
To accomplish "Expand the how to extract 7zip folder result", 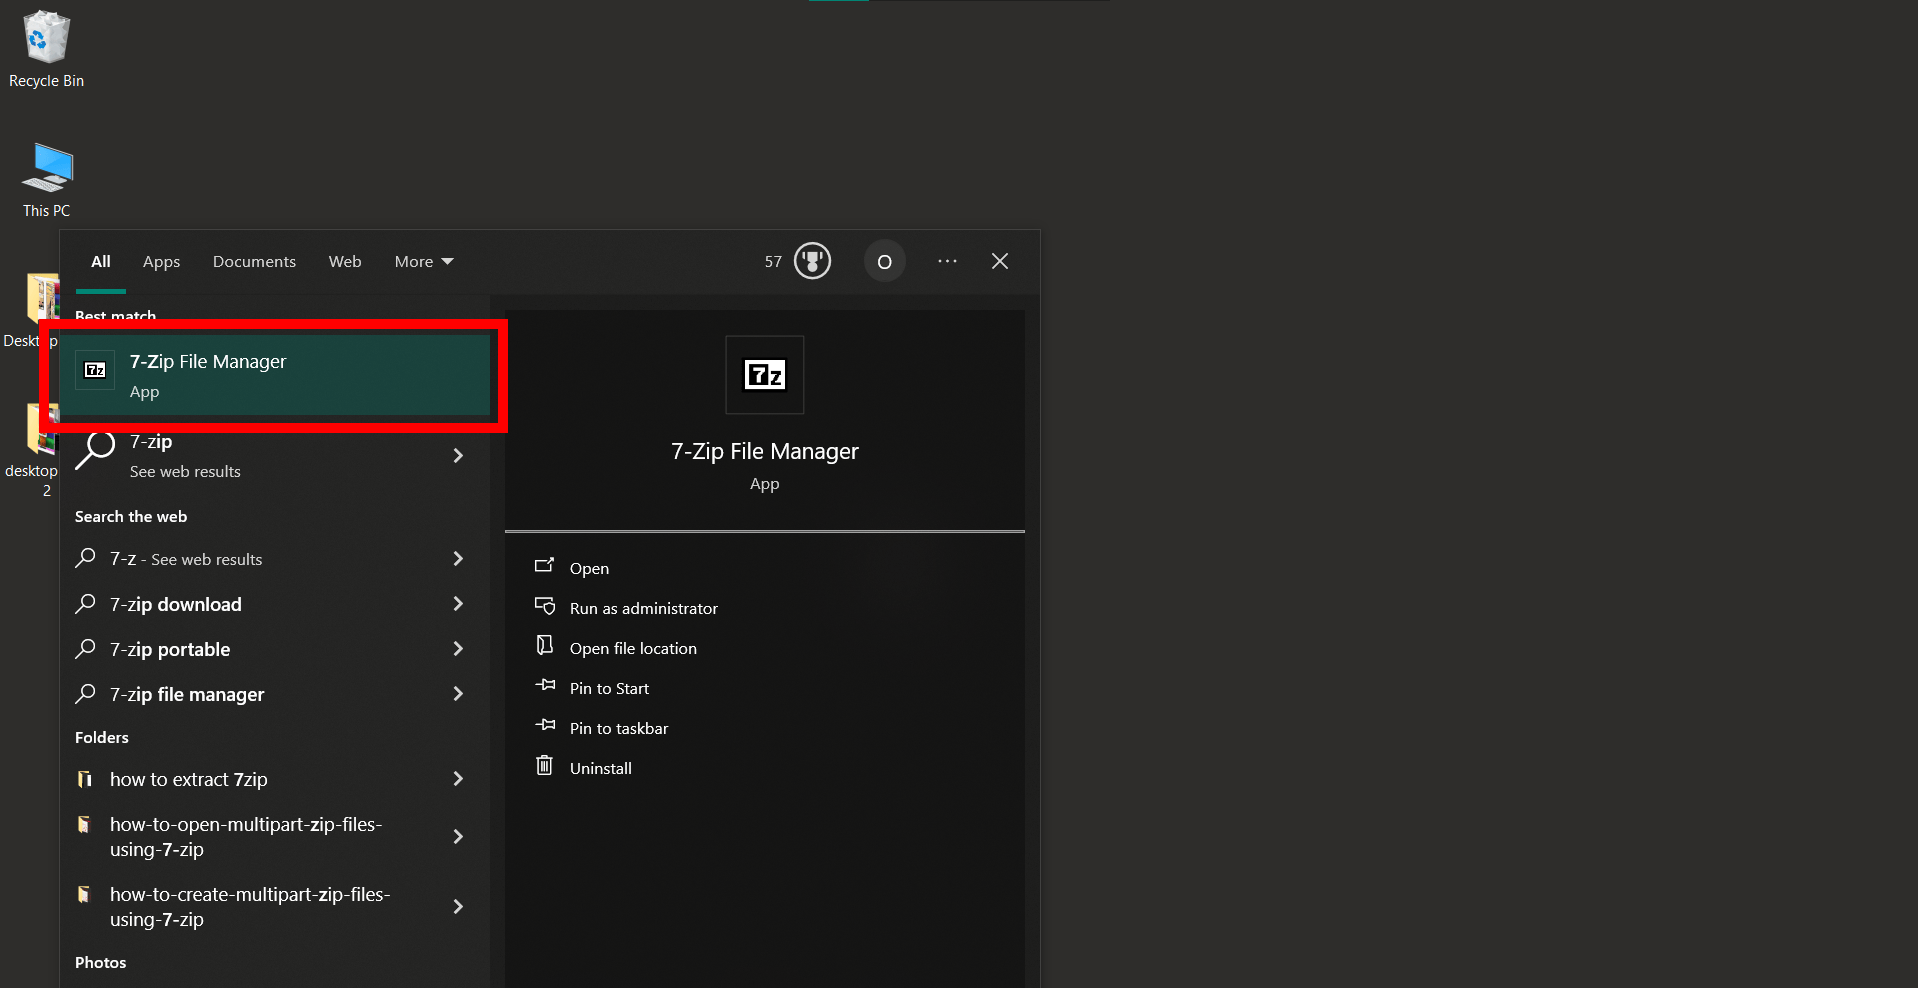I will click(458, 779).
